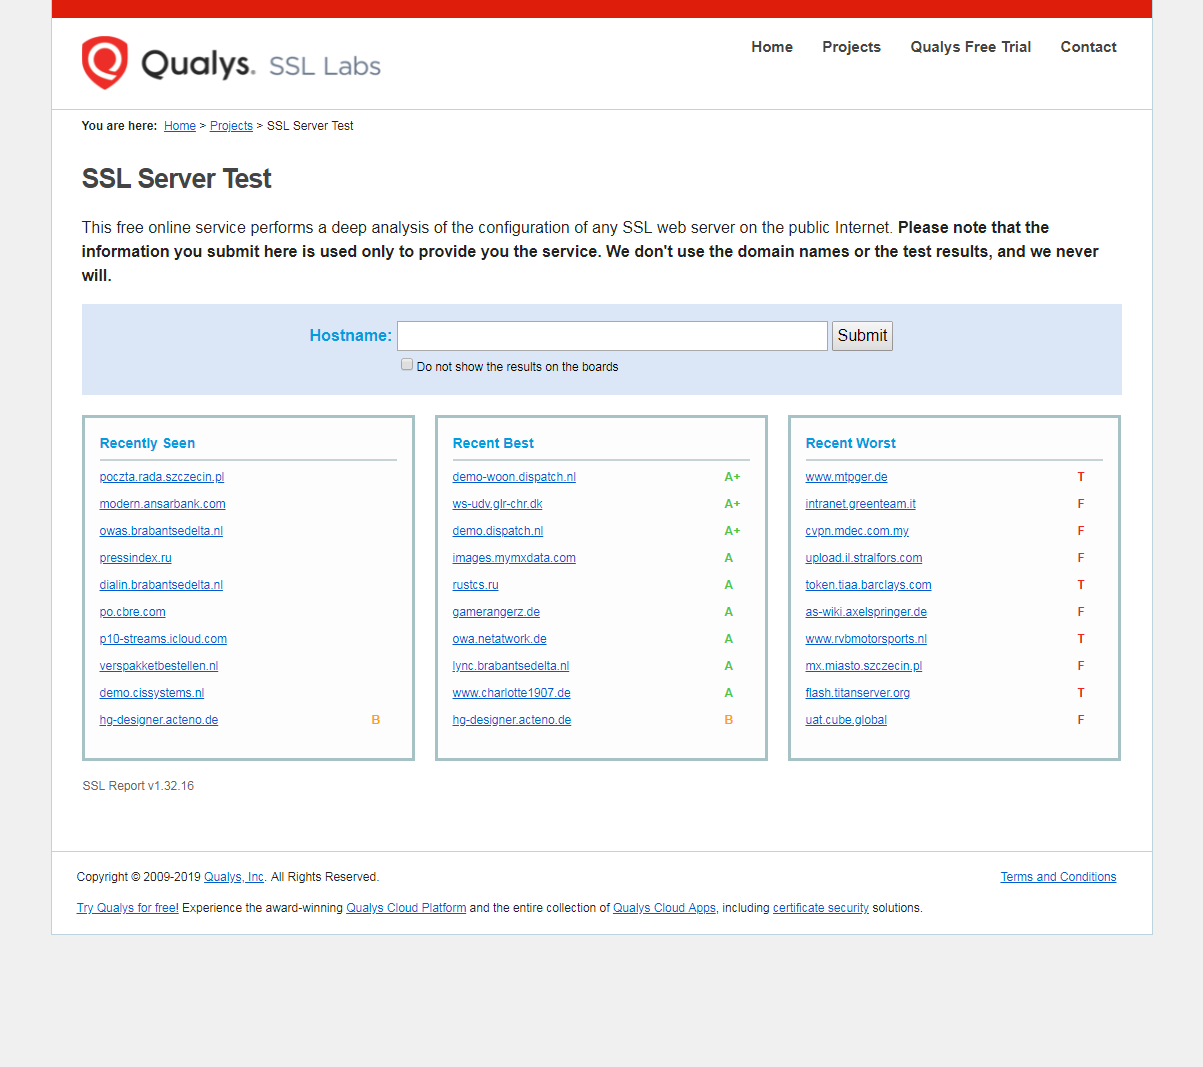Click the SSL Report v1.32.16 version text

138,786
